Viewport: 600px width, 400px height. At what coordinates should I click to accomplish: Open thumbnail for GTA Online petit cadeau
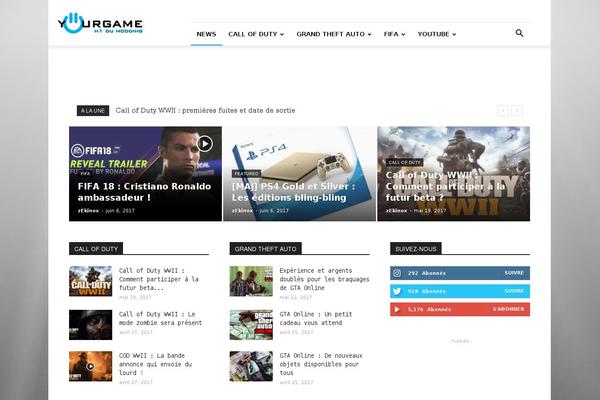251,325
